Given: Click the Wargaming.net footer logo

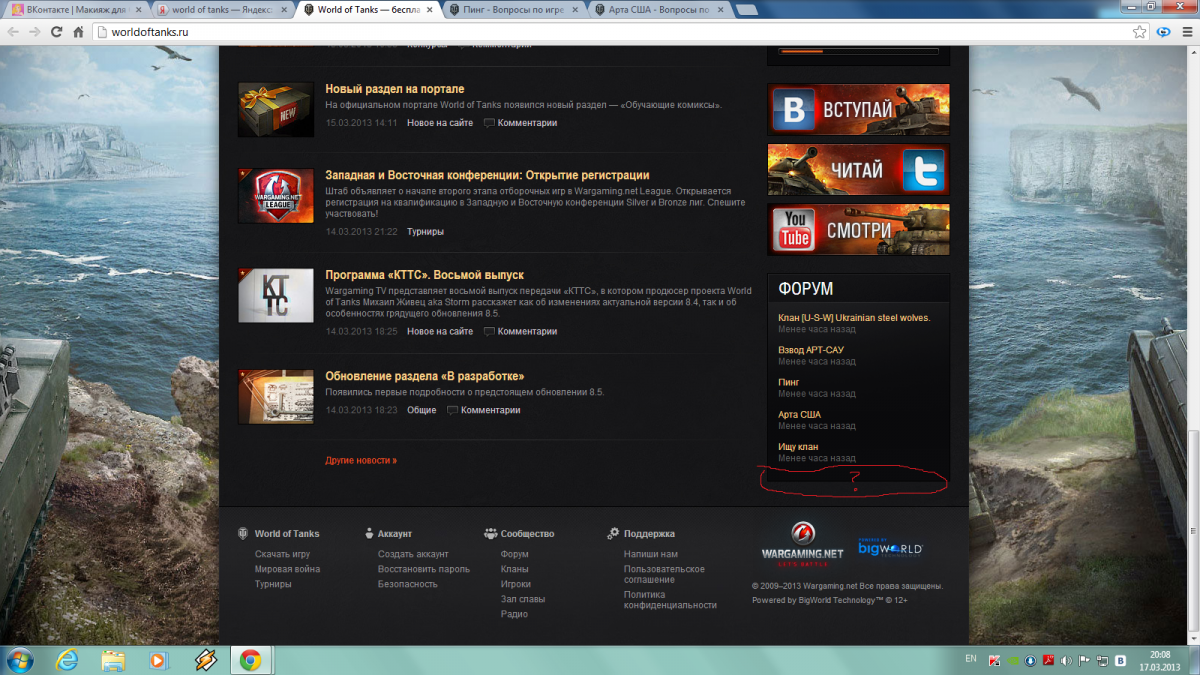Looking at the screenshot, I should (802, 544).
